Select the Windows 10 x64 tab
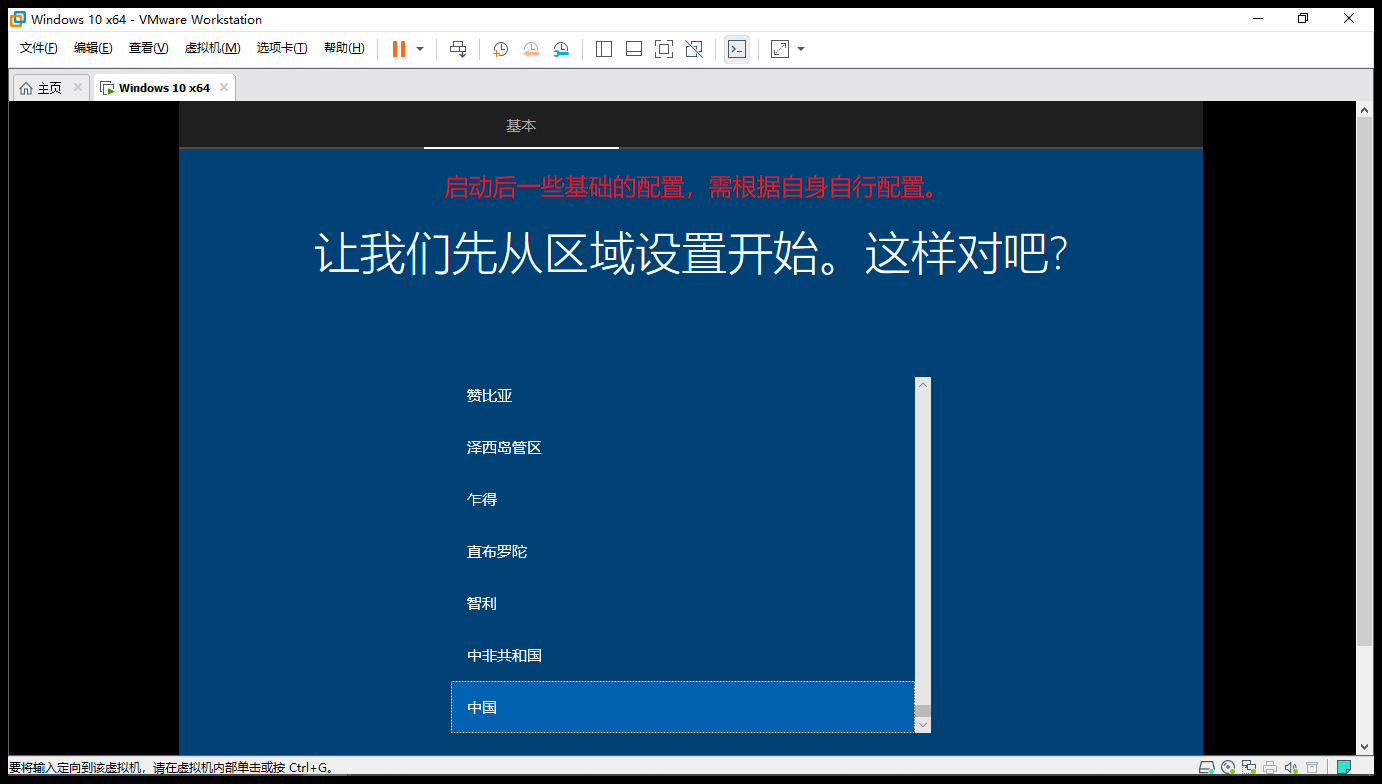Viewport: 1382px width, 784px height. 164,88
